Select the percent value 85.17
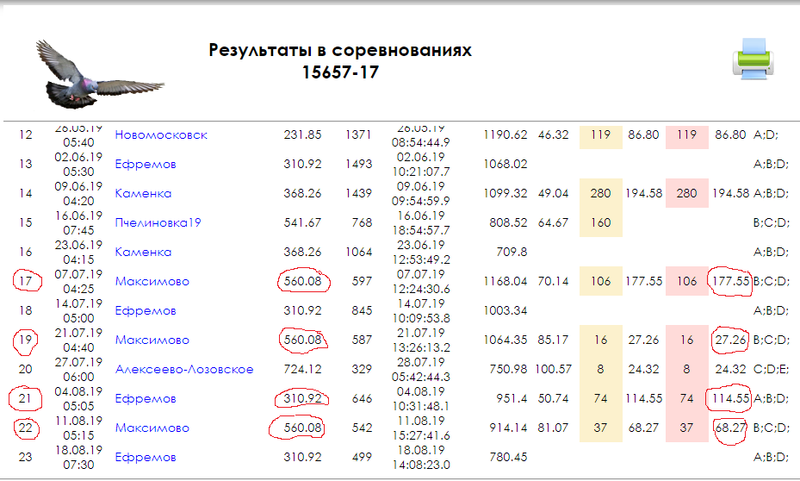Viewport: 800px width, 481px height. pos(553,340)
